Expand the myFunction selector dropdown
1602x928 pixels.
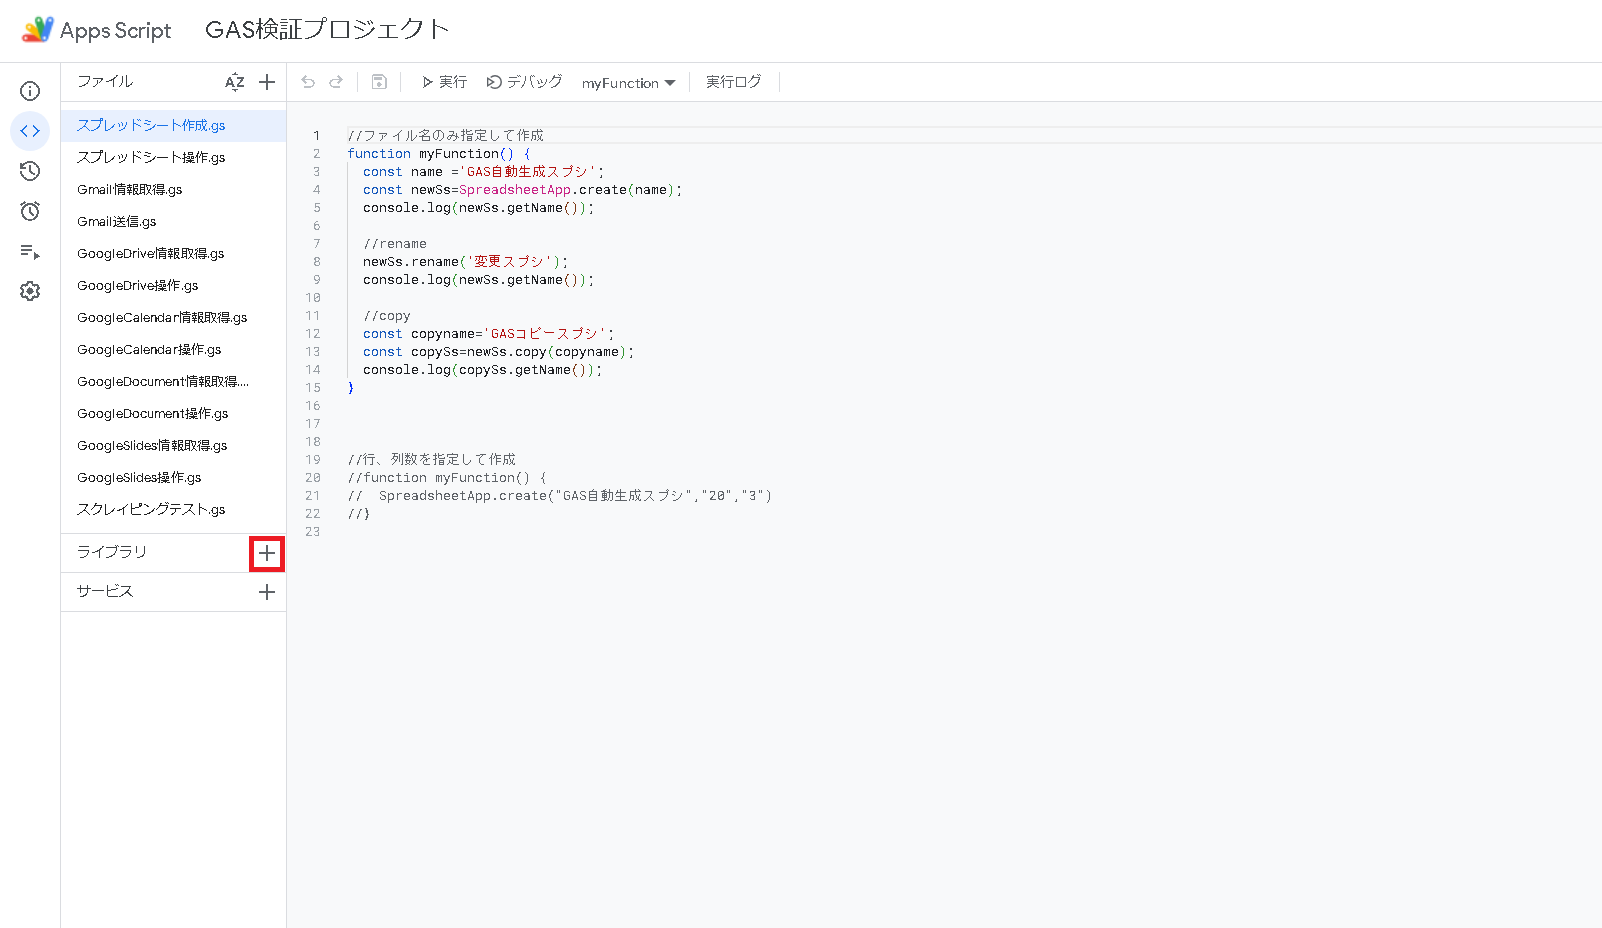pos(629,83)
